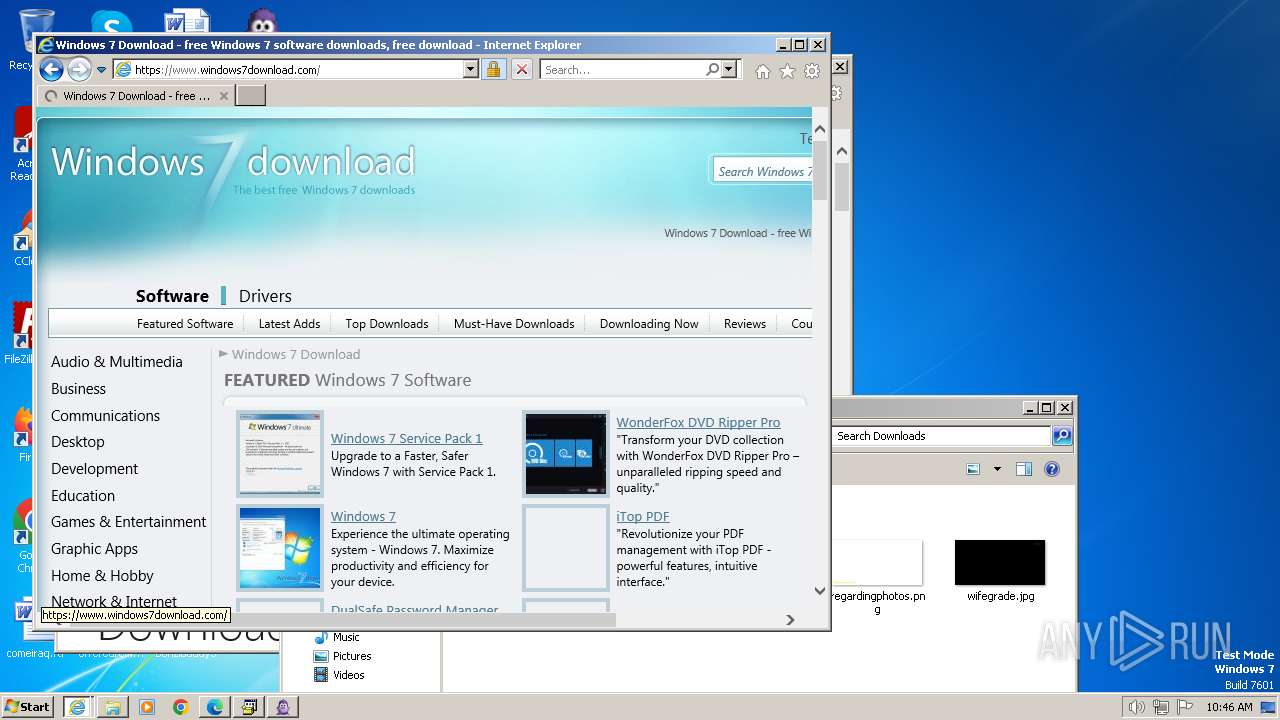Open Graphic Apps category

click(95, 549)
